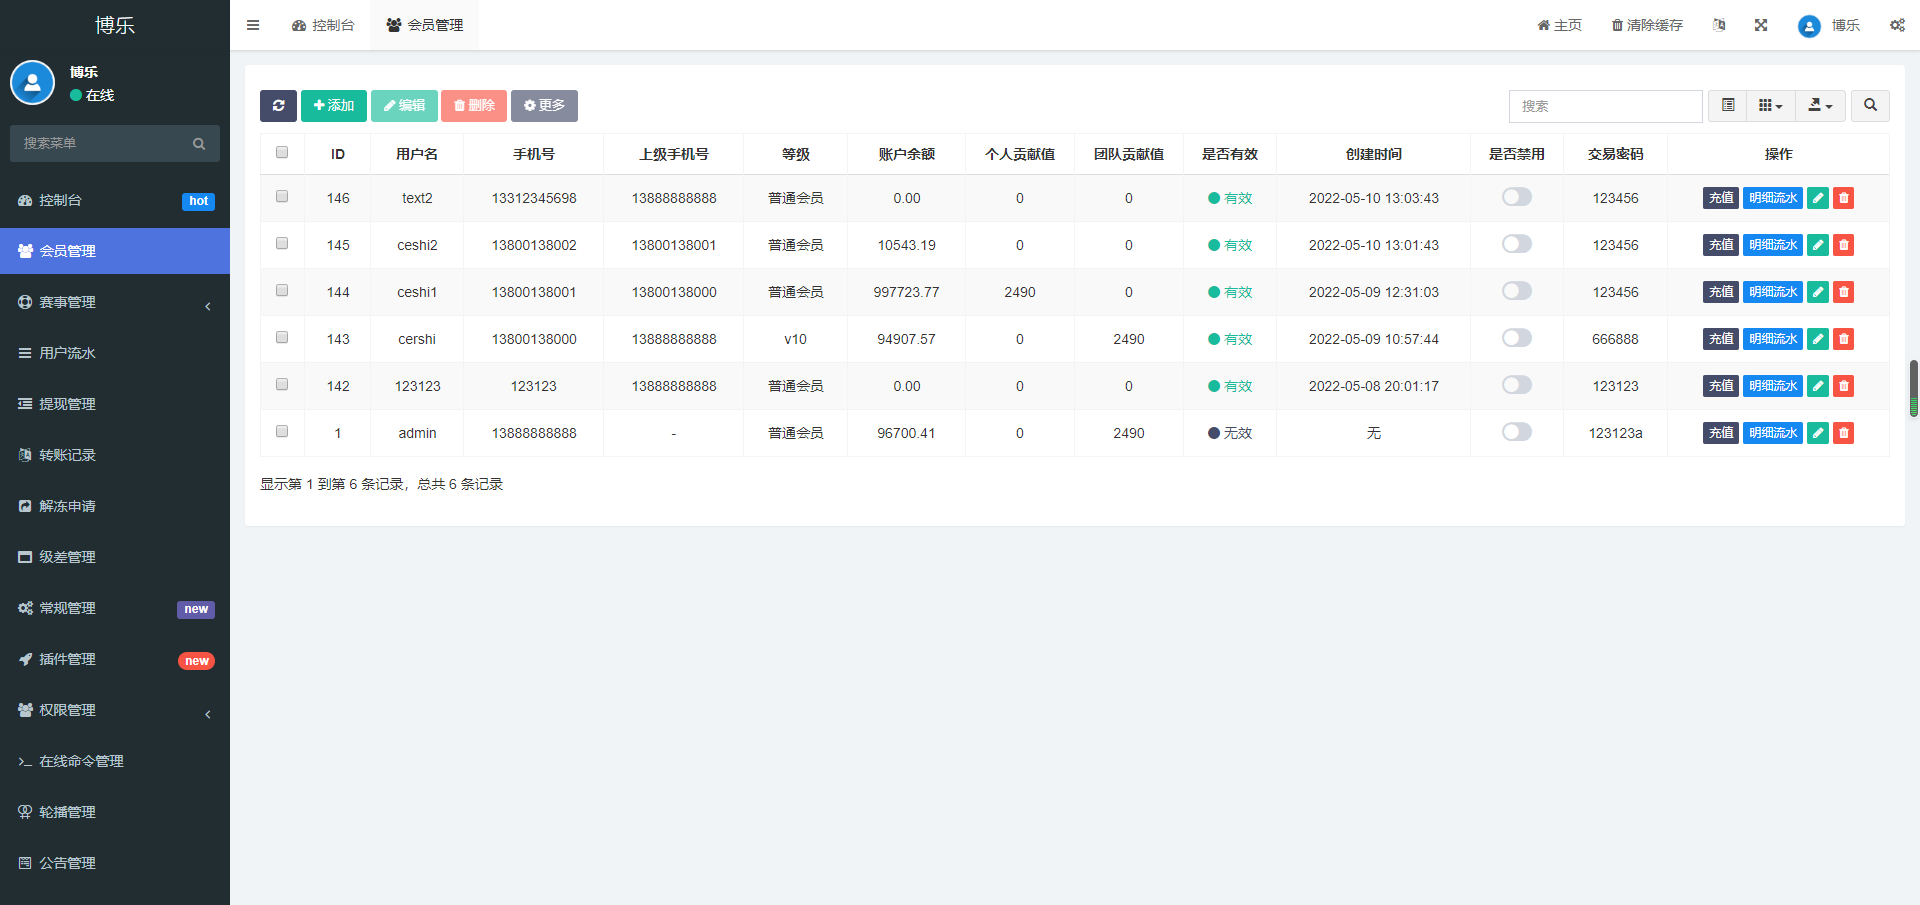Open 转账记录 in sidebar
The width and height of the screenshot is (1920, 905).
[x=115, y=455]
